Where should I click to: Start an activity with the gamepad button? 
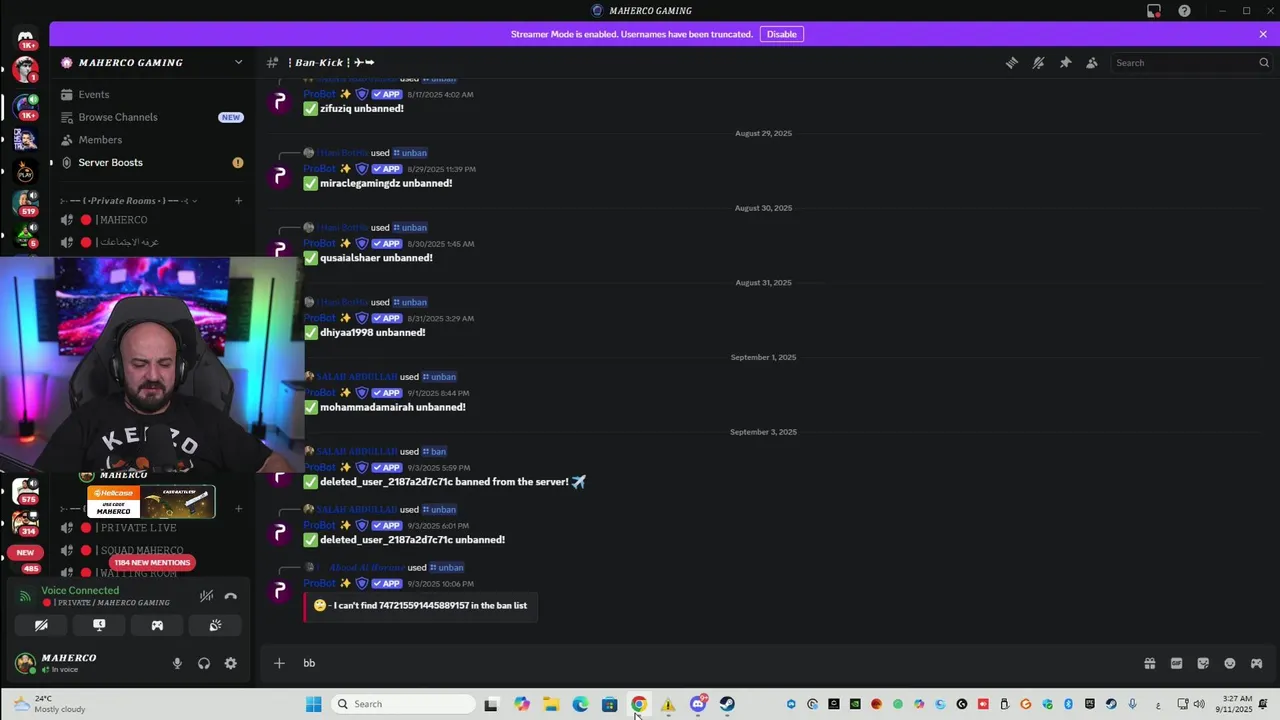point(157,625)
